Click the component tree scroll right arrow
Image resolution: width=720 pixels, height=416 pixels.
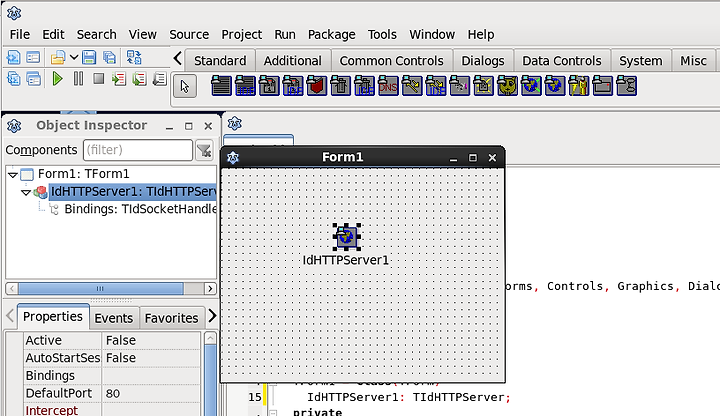210,289
